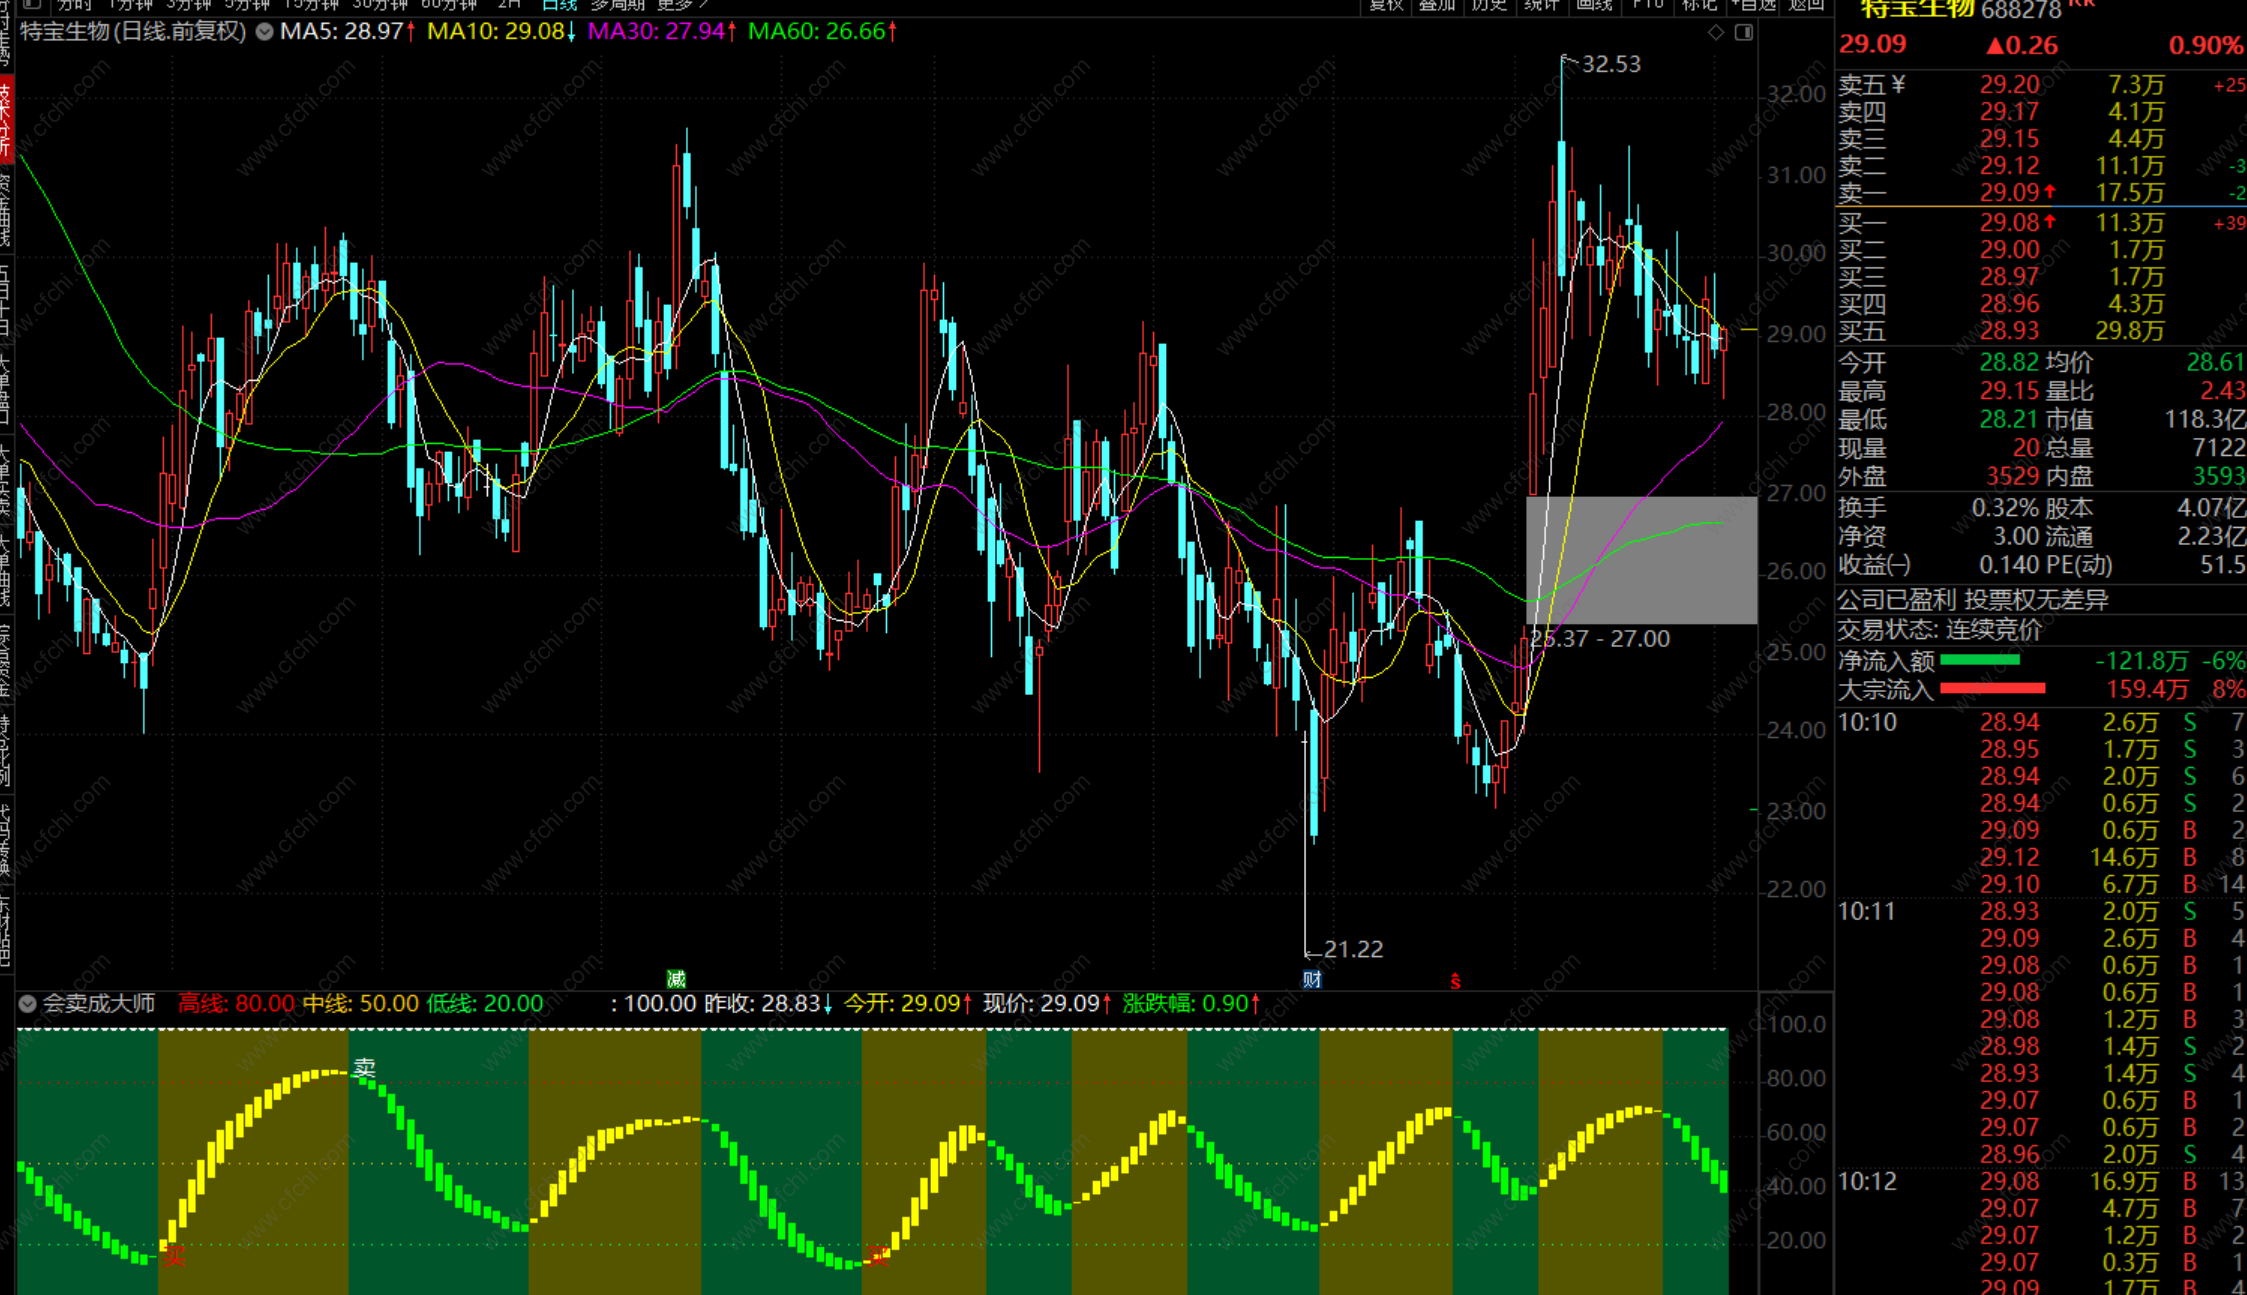This screenshot has width=2247, height=1295.
Task: Click the blue 财 financial report marker
Action: [x=1312, y=979]
